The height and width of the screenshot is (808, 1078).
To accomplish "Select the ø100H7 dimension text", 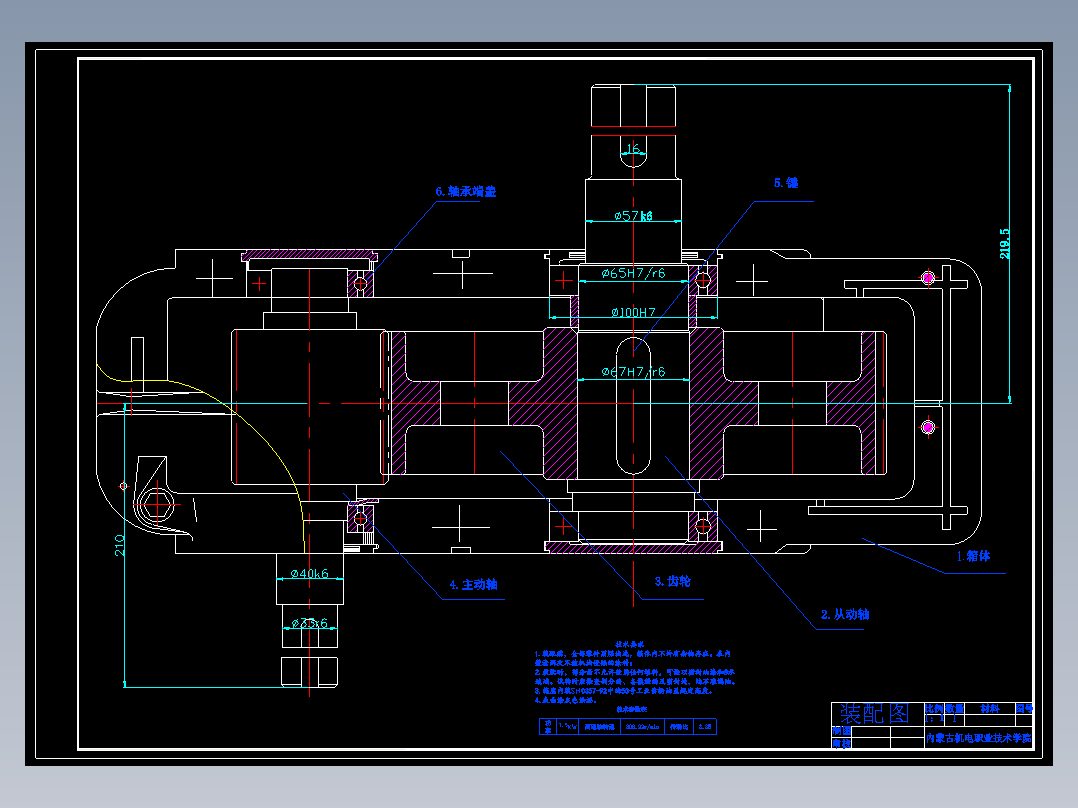I will click(633, 312).
